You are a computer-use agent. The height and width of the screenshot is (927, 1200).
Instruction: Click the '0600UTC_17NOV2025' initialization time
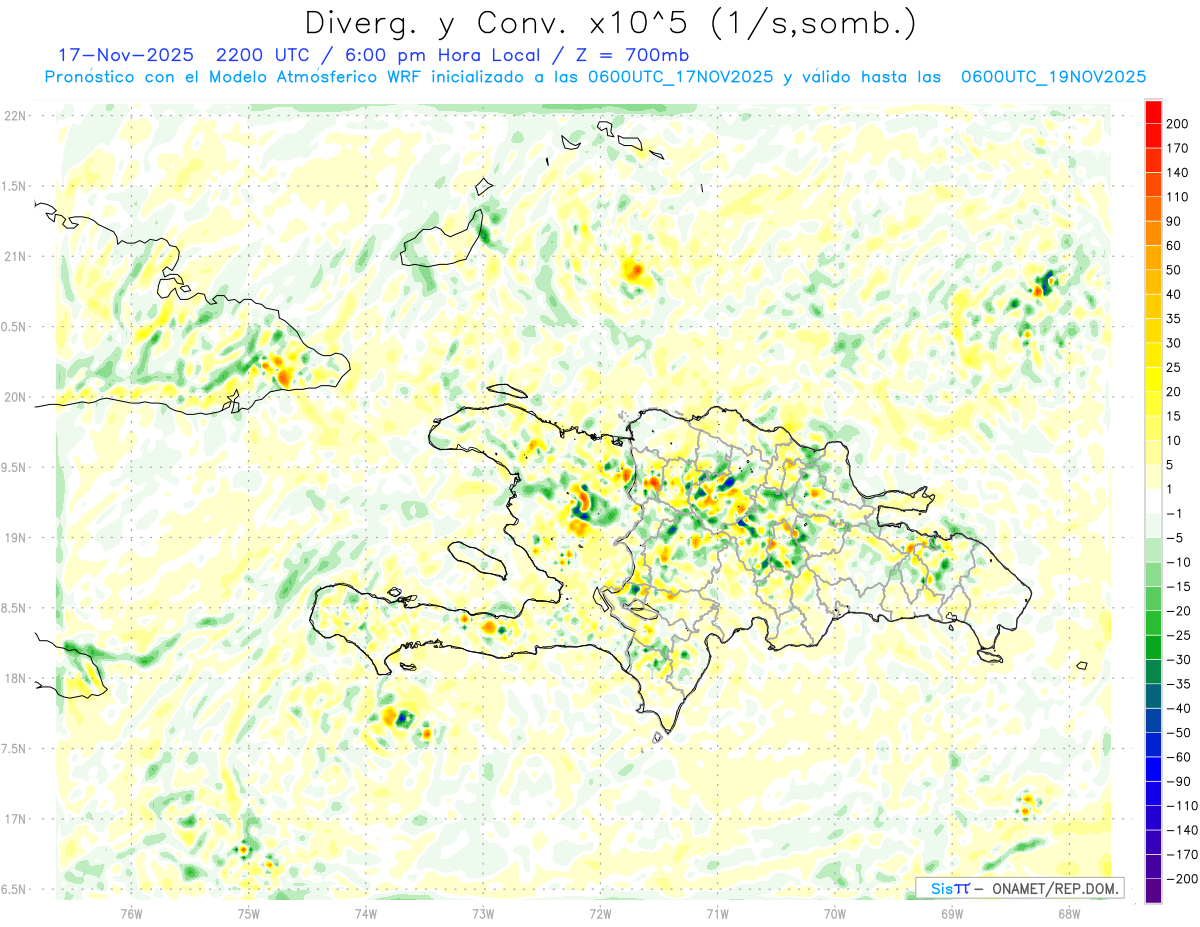pyautogui.click(x=680, y=77)
